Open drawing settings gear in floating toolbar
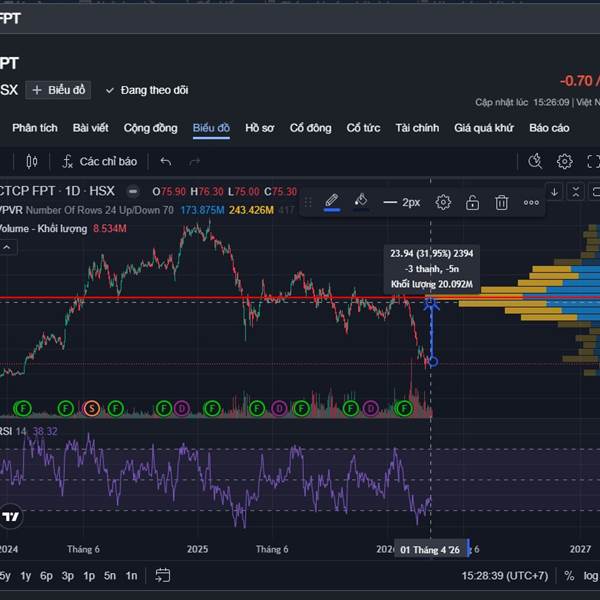Image resolution: width=600 pixels, height=600 pixels. pyautogui.click(x=443, y=202)
